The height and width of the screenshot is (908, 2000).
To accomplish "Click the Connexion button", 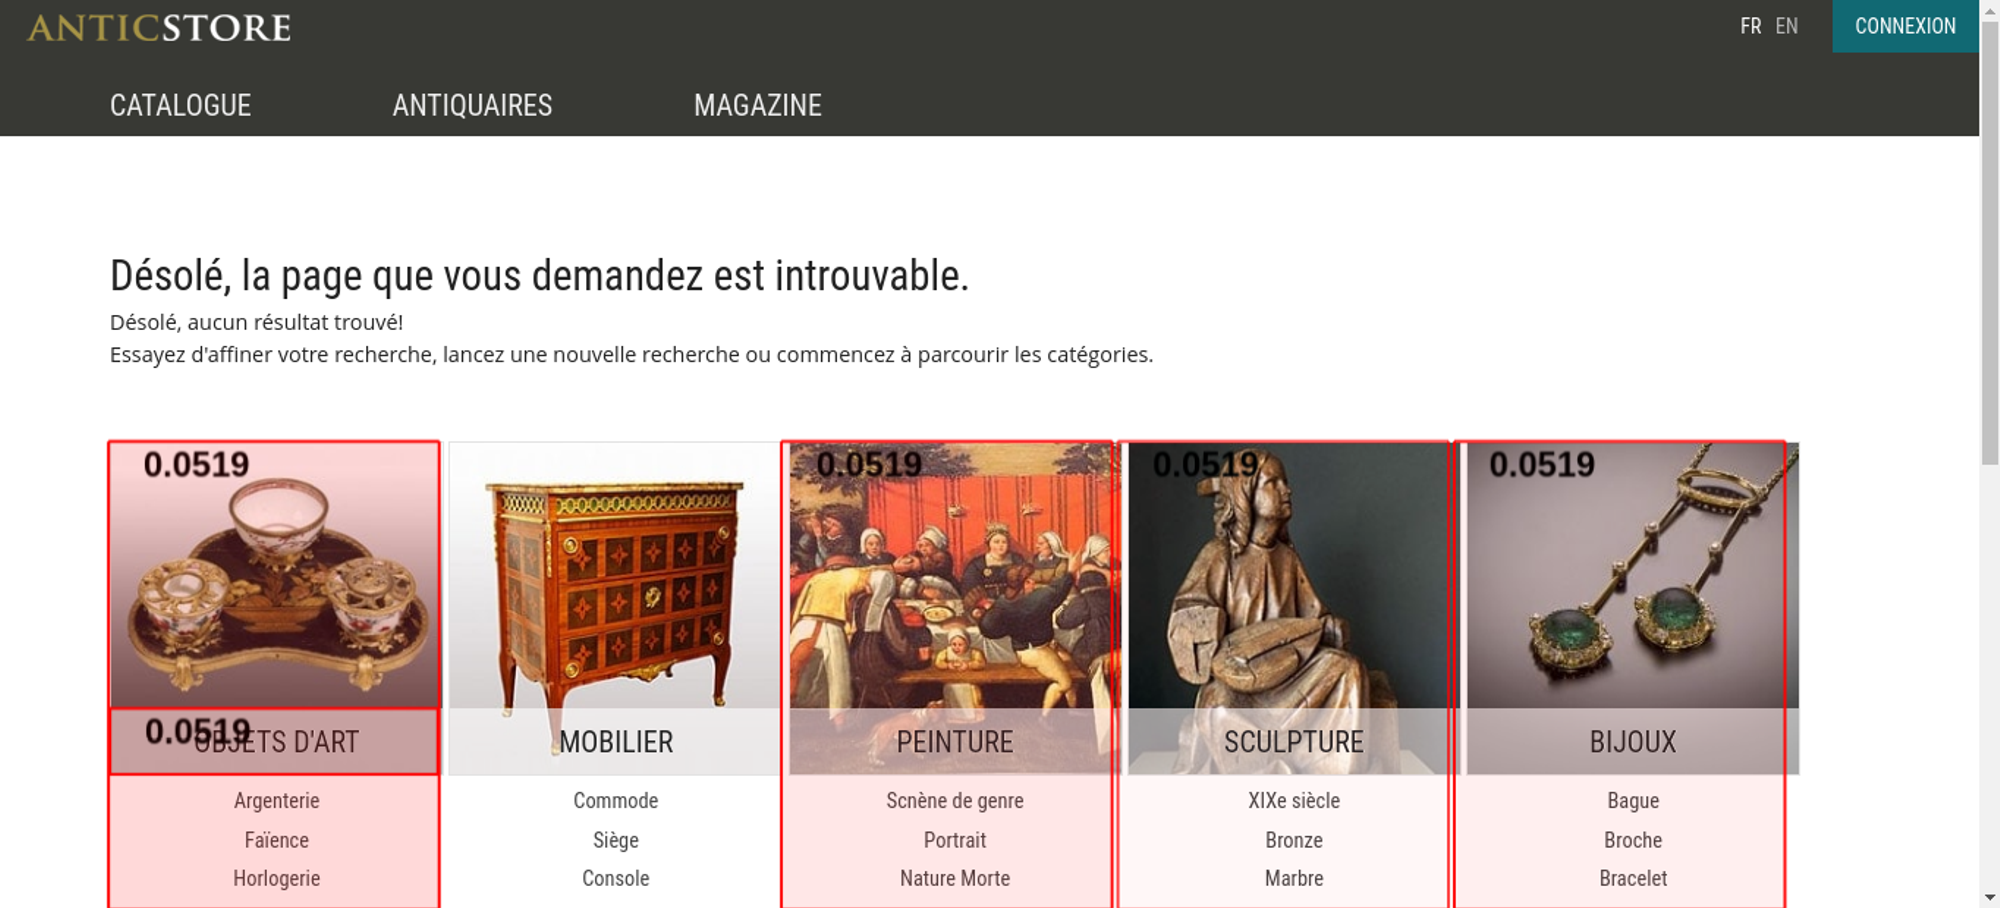I will point(1905,26).
